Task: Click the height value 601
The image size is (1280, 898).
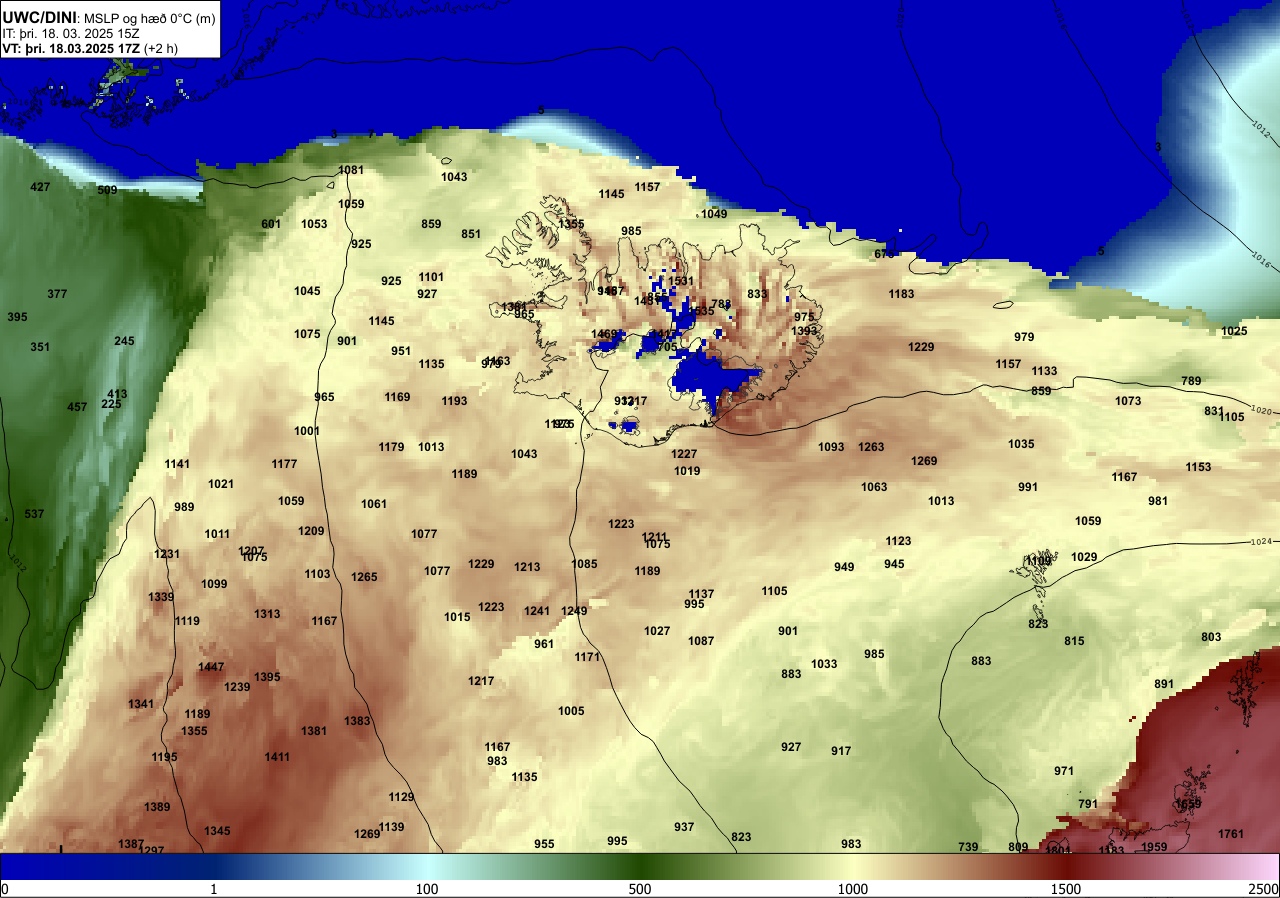Action: 271,224
